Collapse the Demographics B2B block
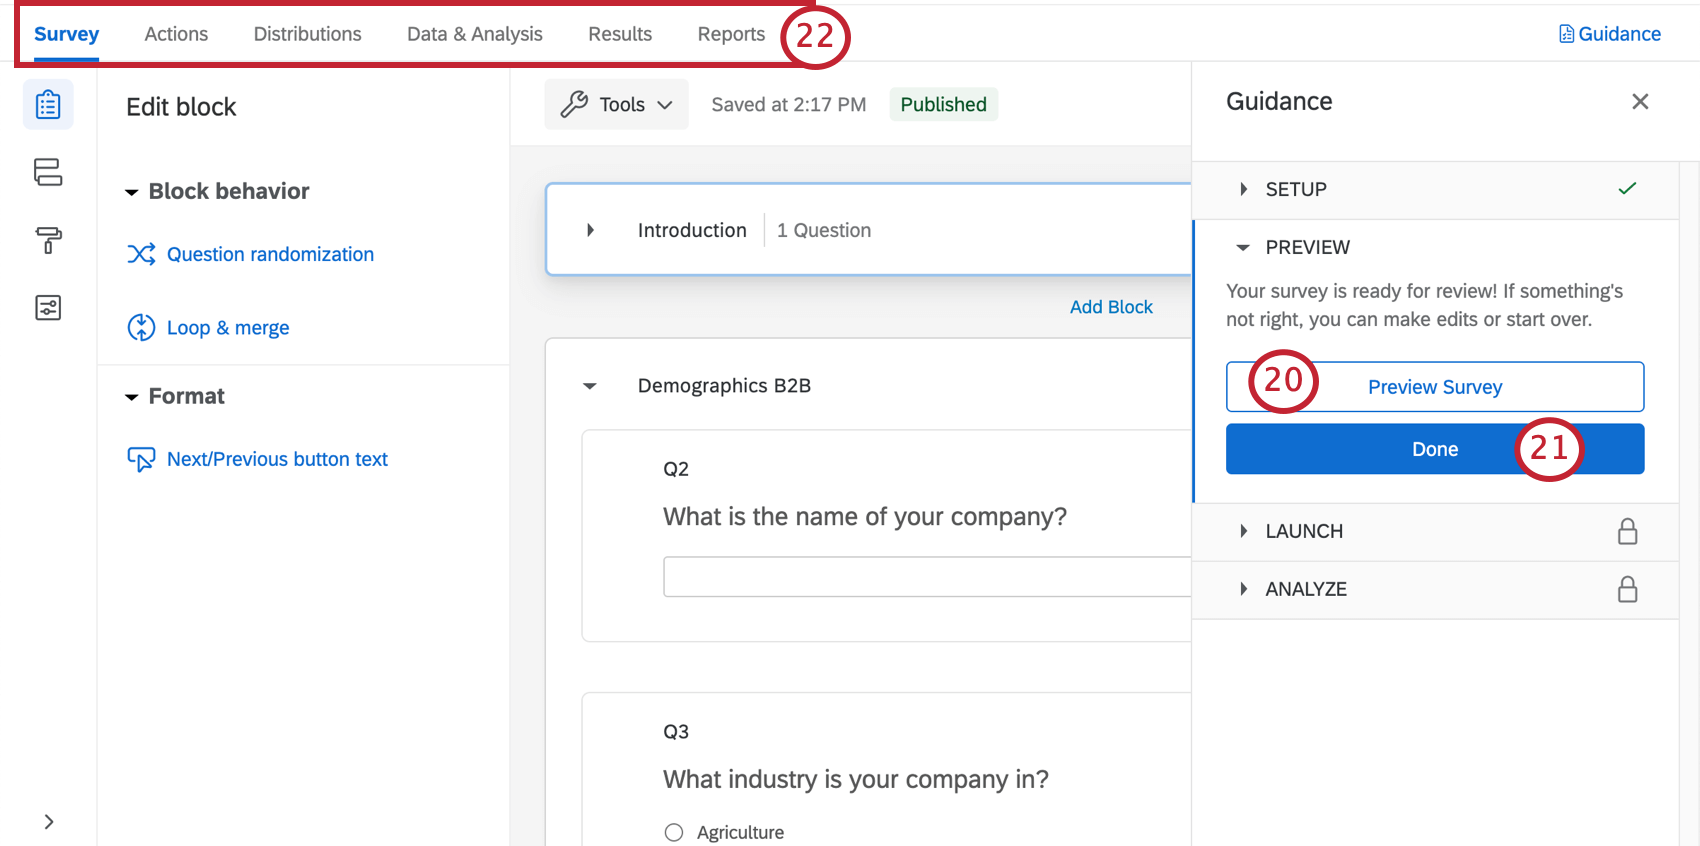 [x=590, y=386]
